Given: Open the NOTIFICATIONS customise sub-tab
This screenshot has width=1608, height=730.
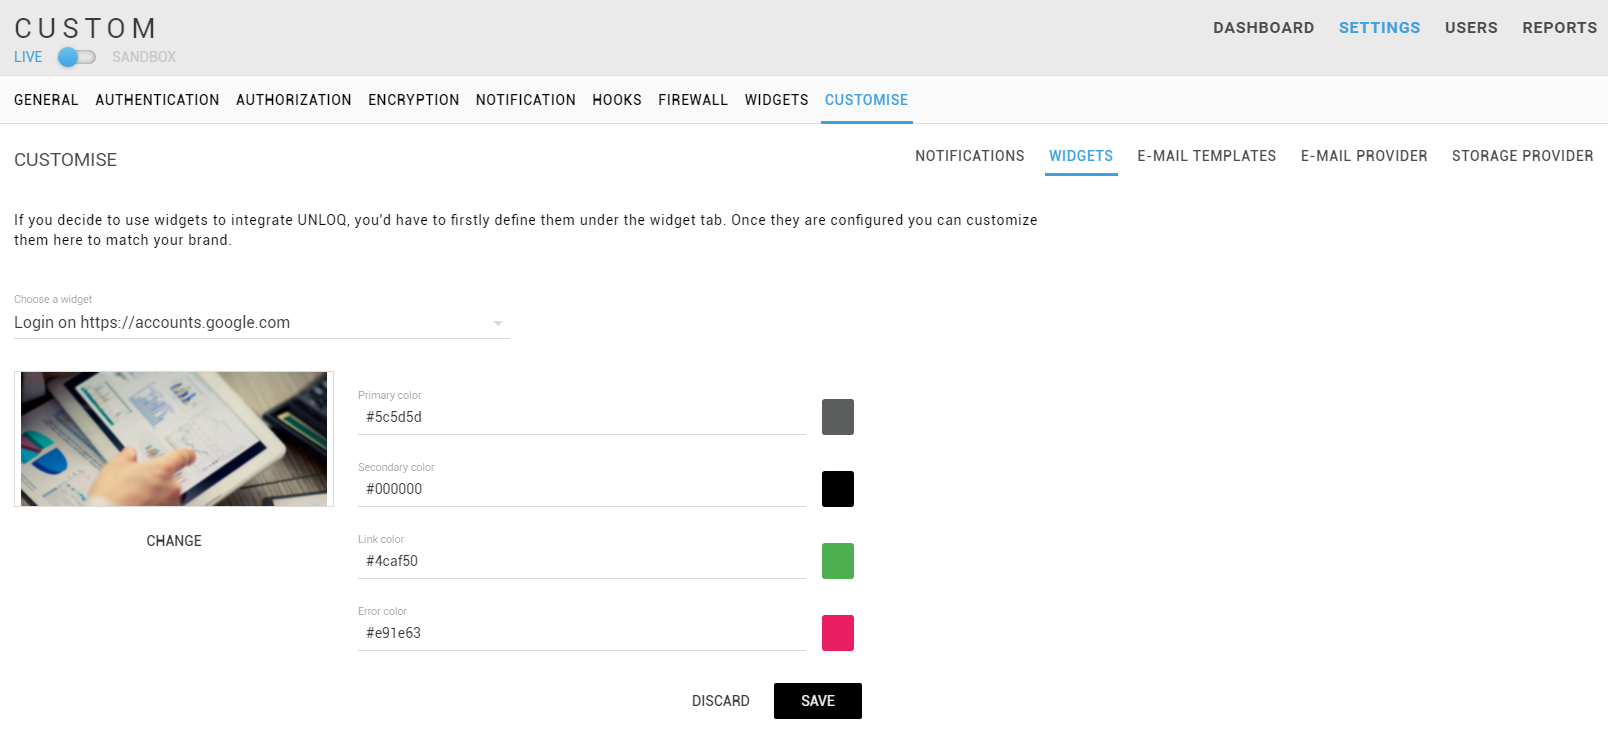Looking at the screenshot, I should coord(970,156).
